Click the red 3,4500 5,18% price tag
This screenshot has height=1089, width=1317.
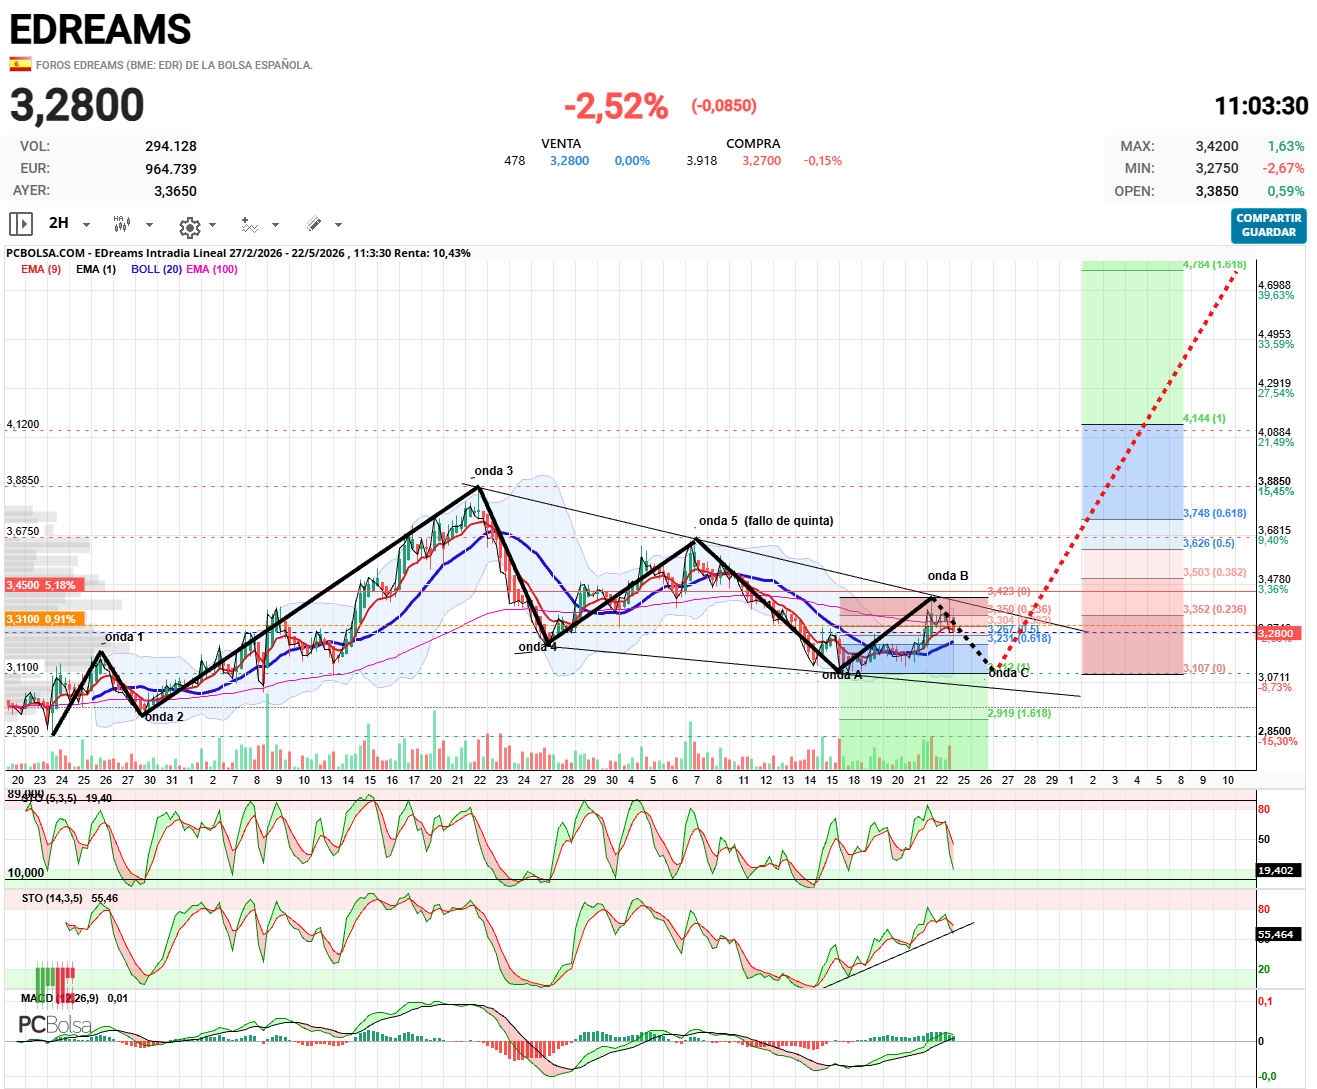point(45,585)
